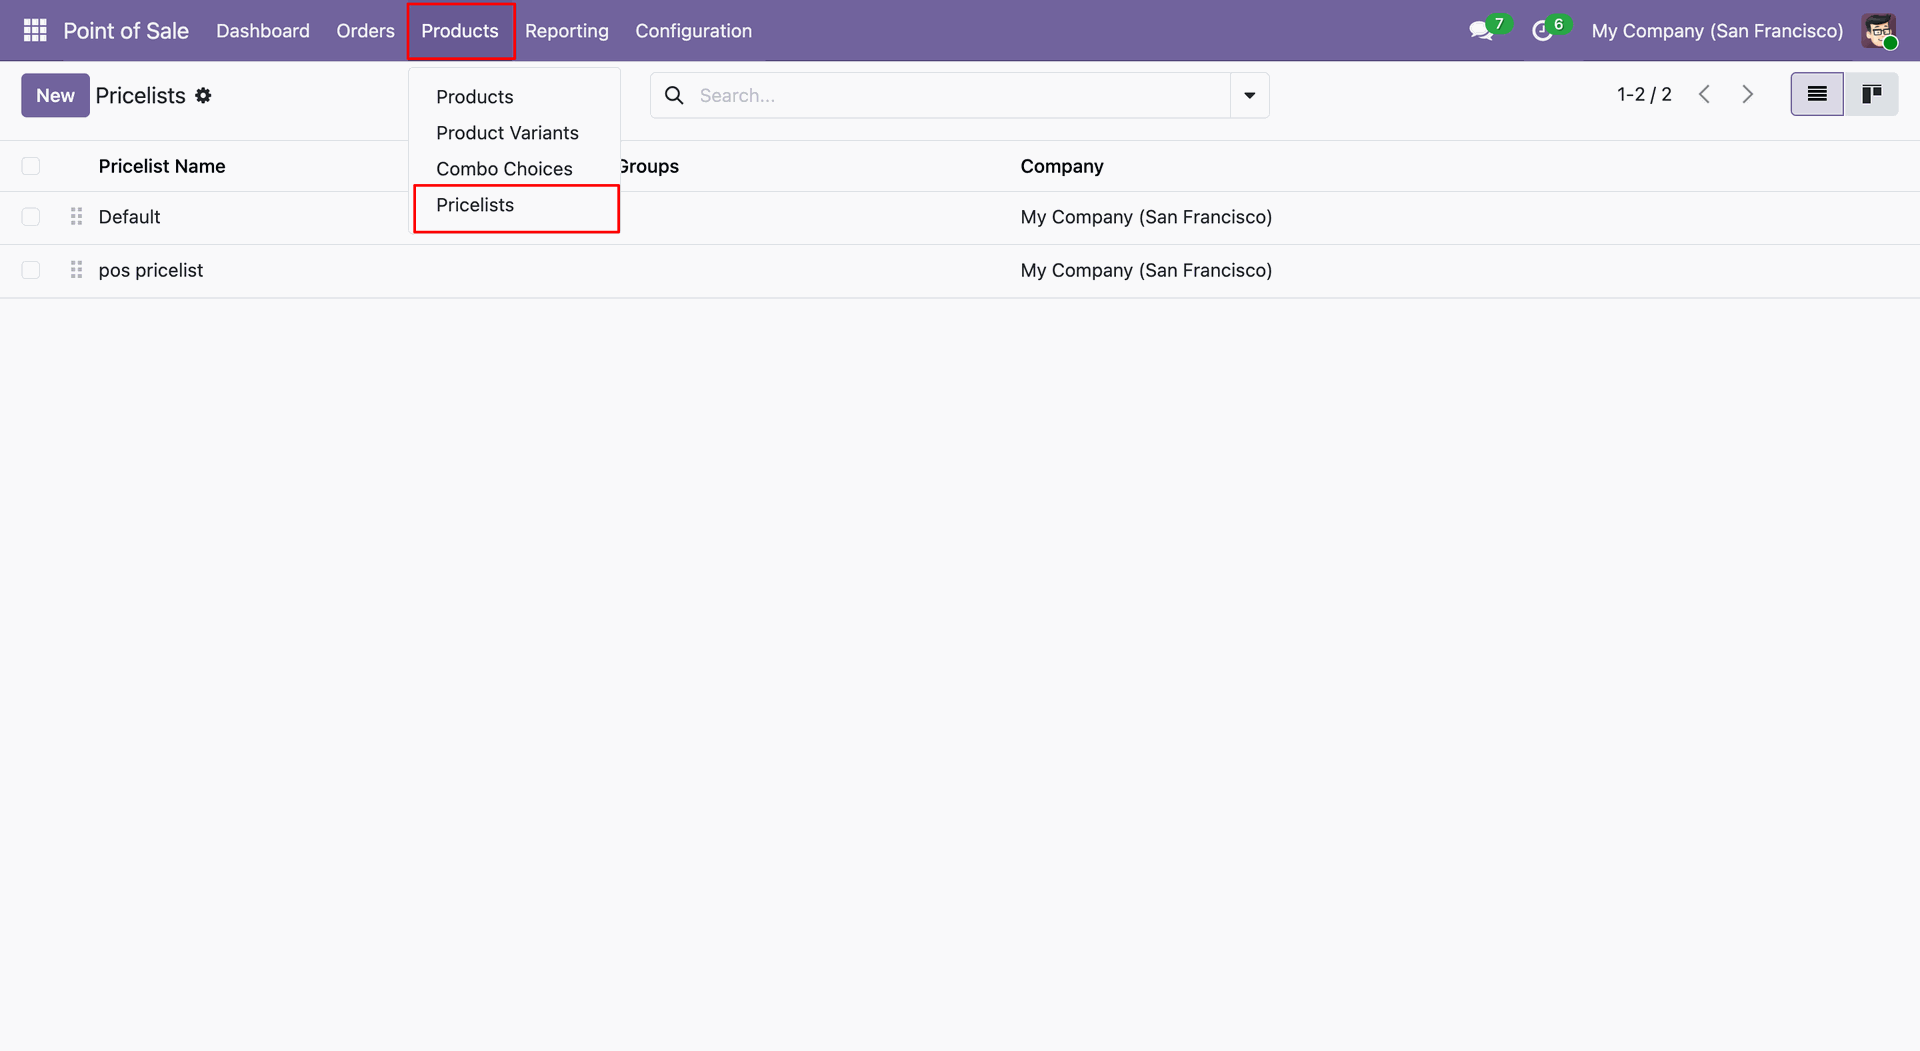Open the Default pricelist record
This screenshot has width=1920, height=1051.
[x=129, y=217]
